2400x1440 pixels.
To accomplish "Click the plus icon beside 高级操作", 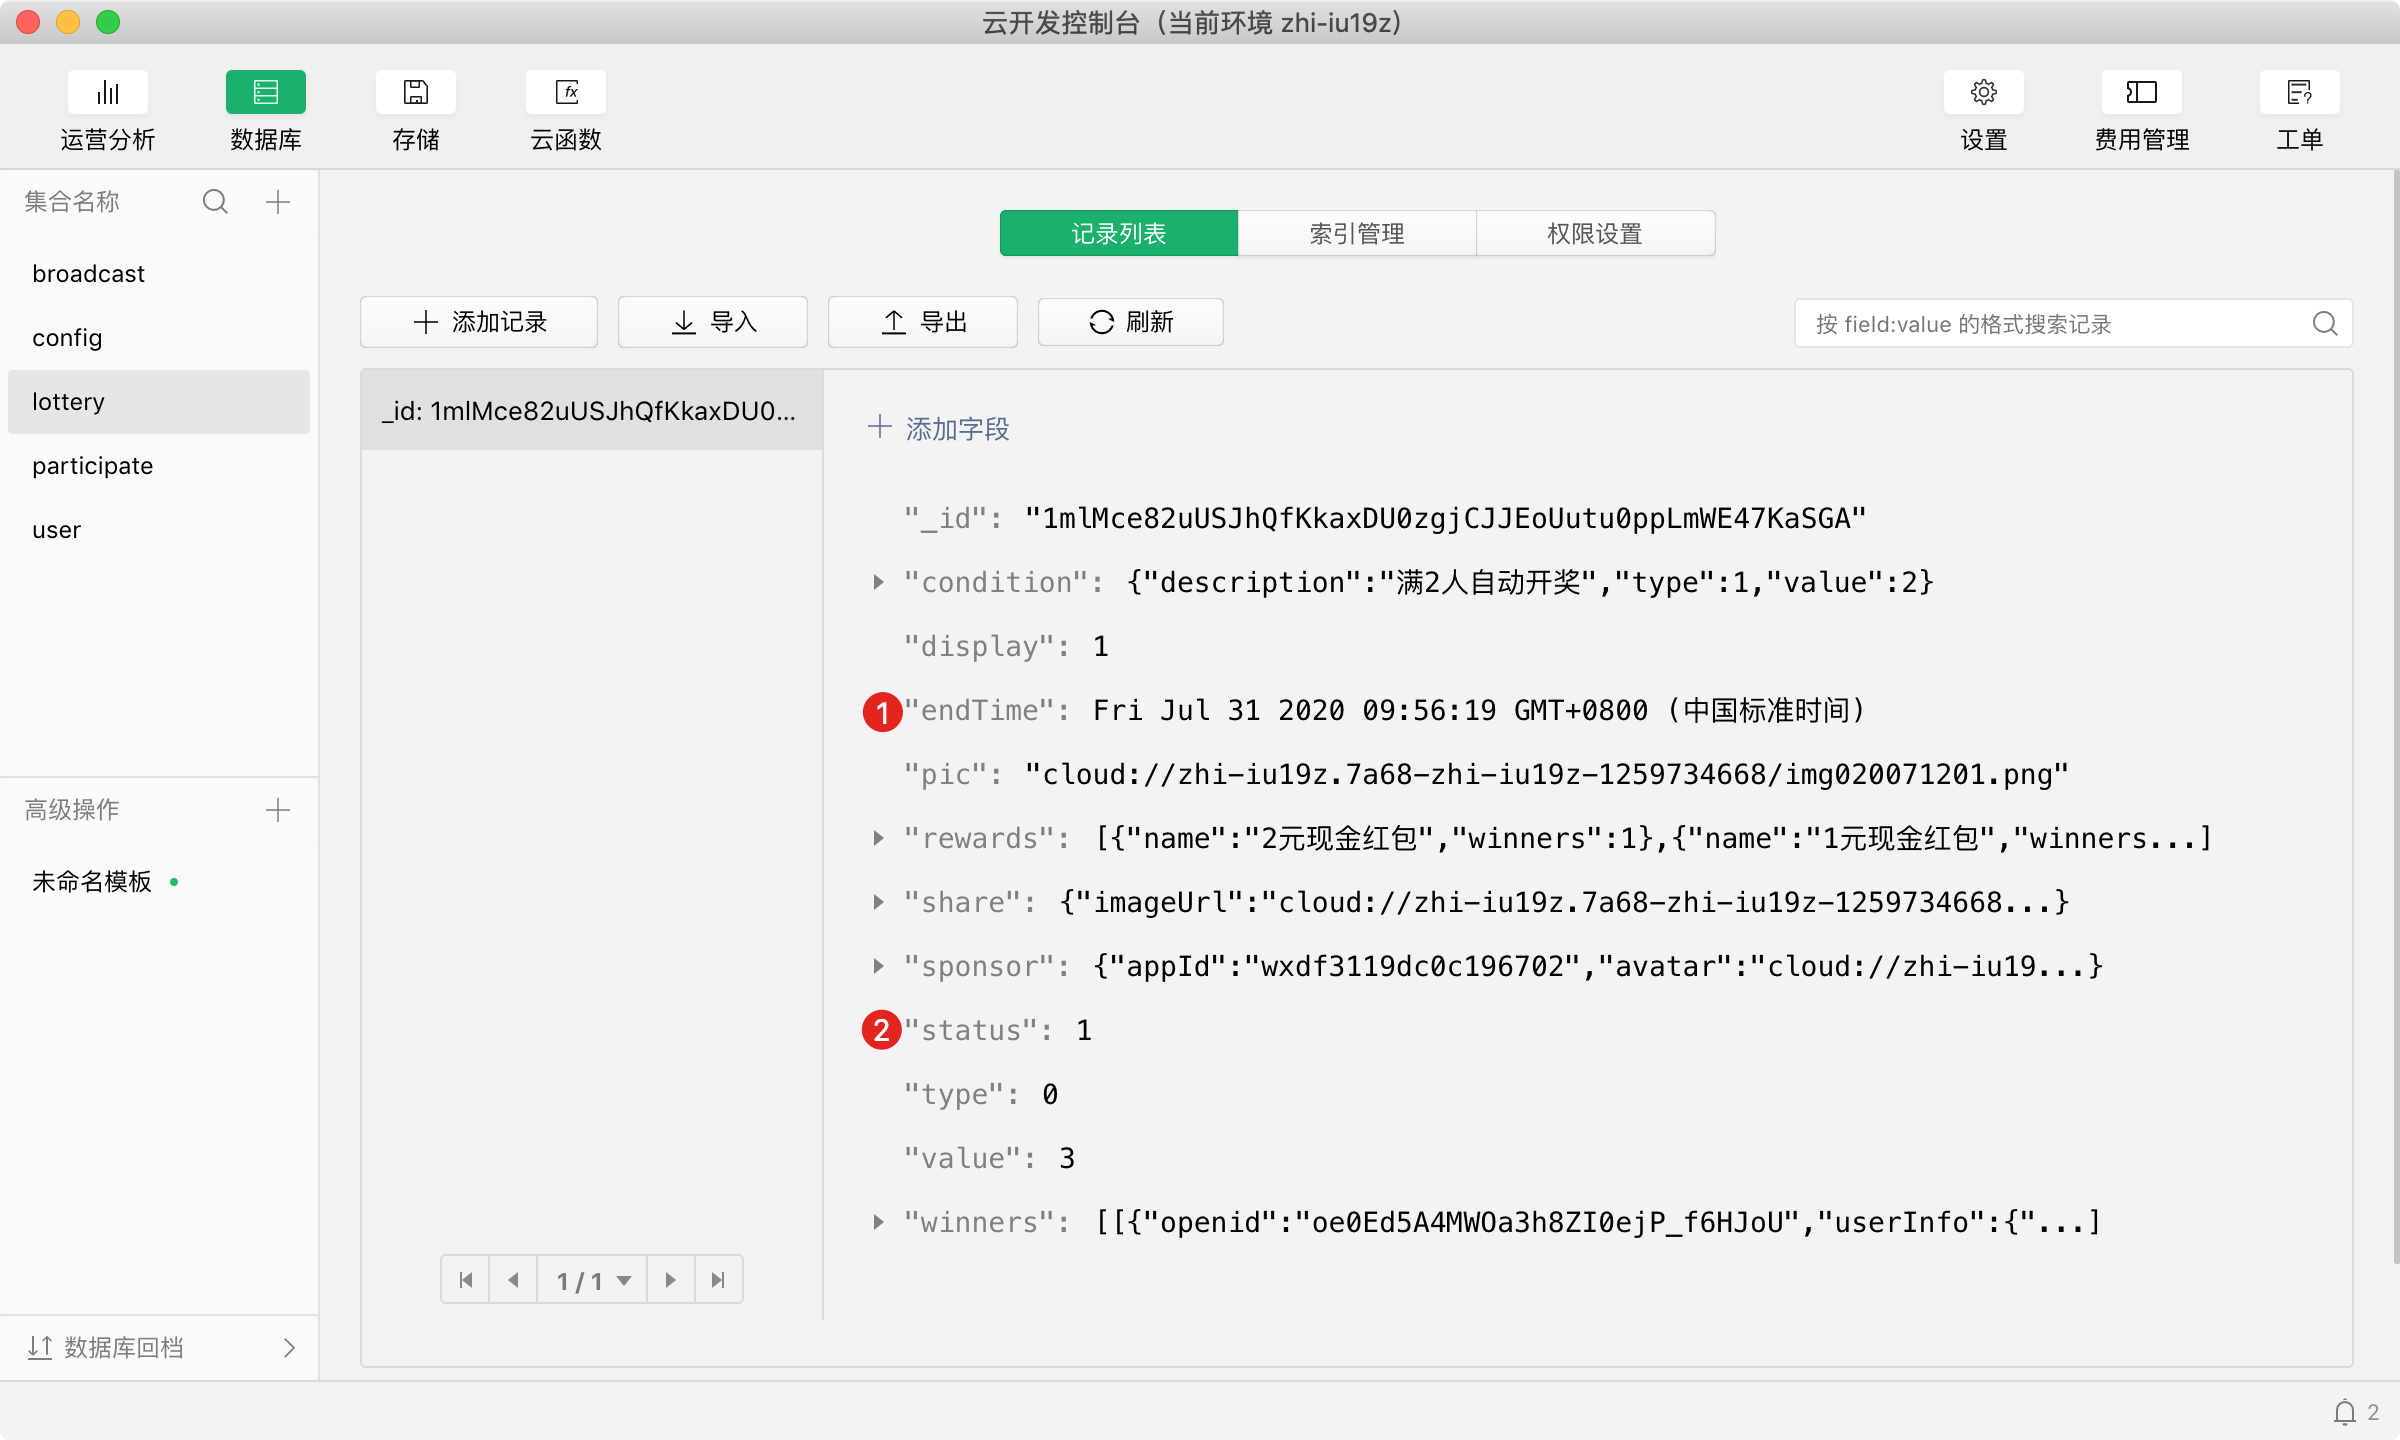I will point(278,810).
